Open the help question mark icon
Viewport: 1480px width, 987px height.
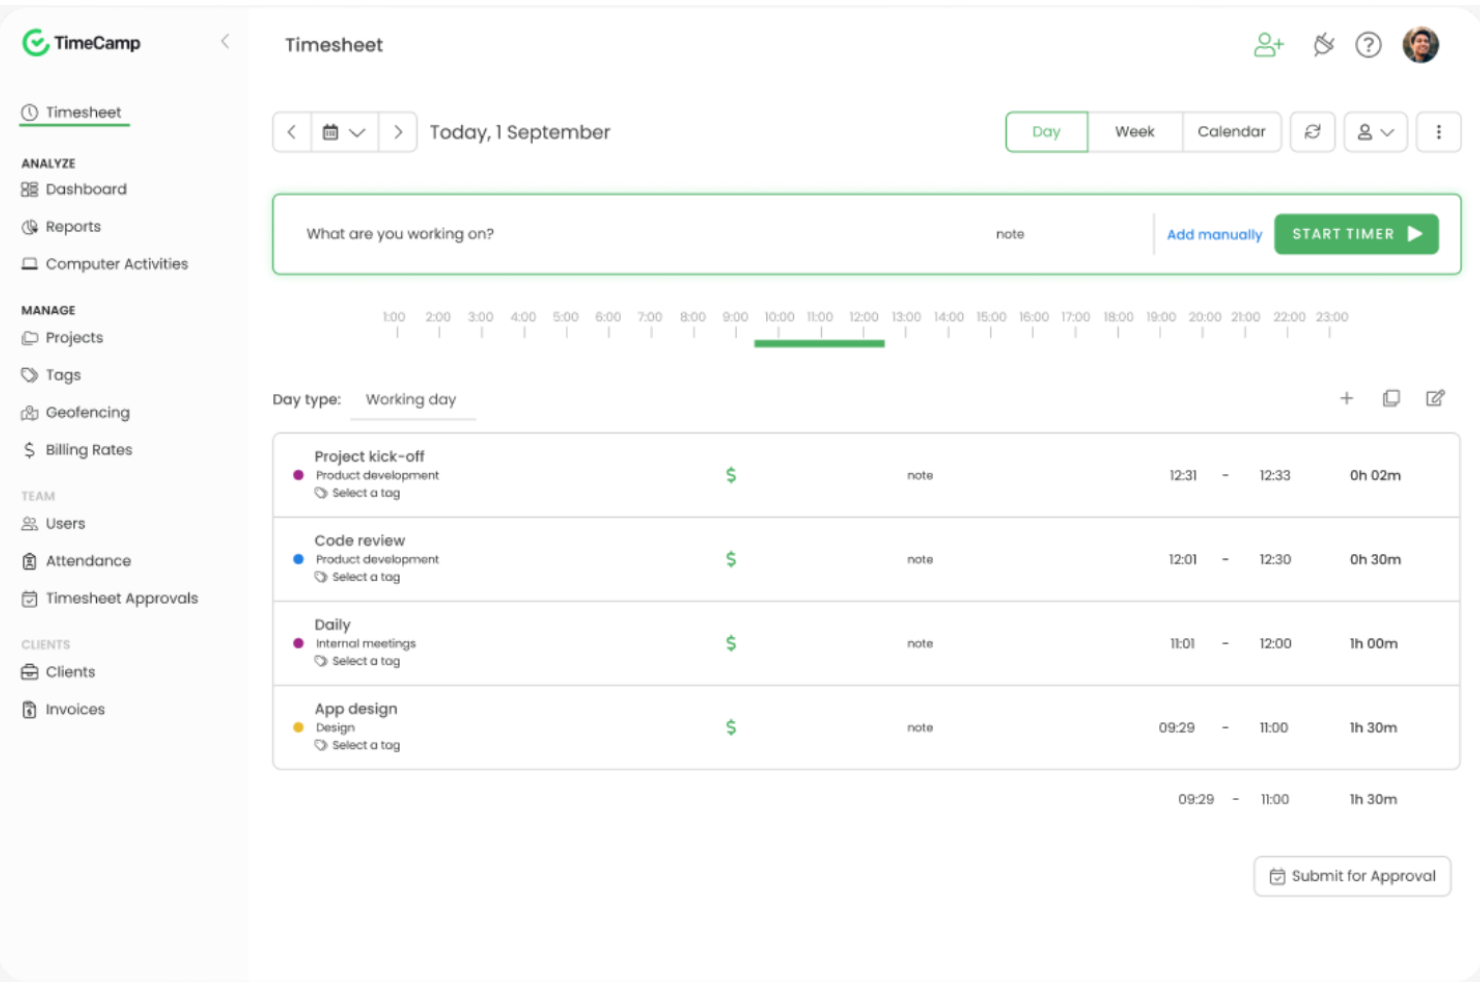pos(1368,45)
